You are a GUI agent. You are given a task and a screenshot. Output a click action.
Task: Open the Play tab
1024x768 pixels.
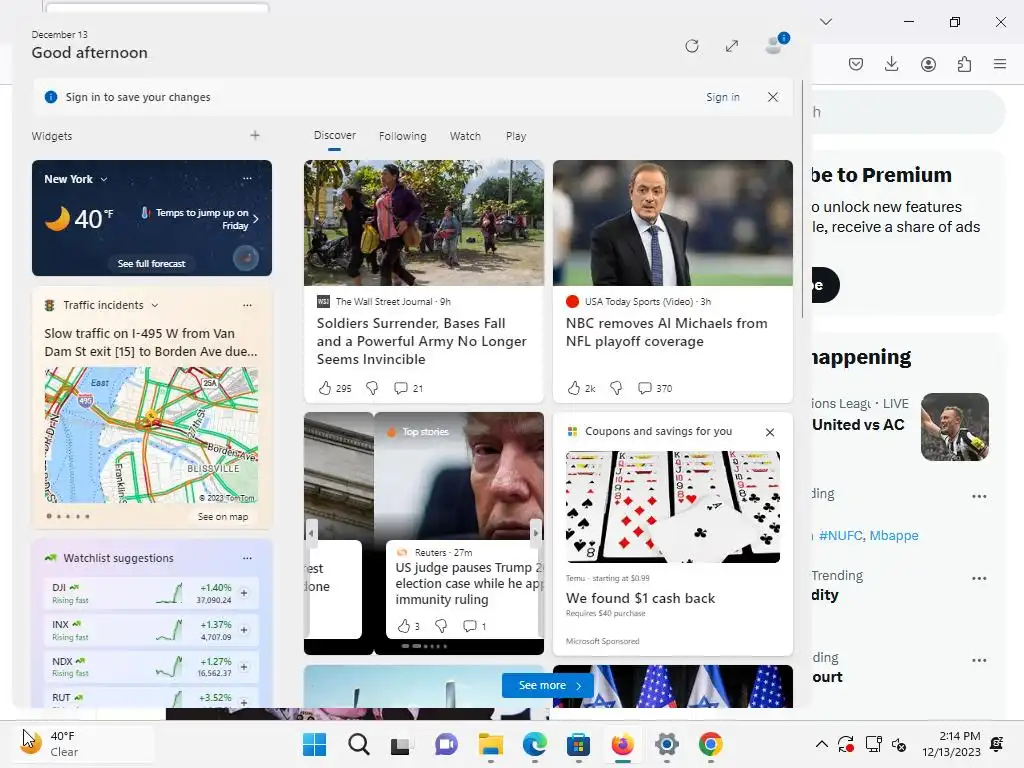(515, 136)
